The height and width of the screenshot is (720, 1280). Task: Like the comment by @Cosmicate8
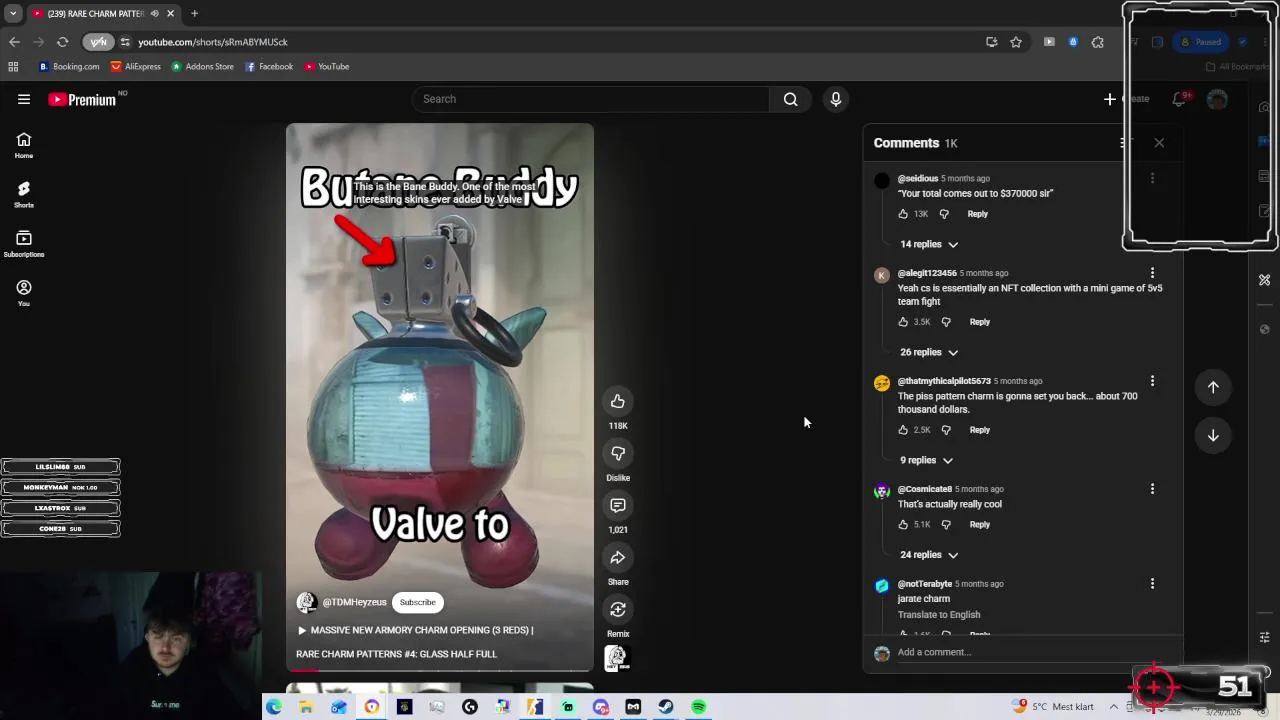coord(903,525)
